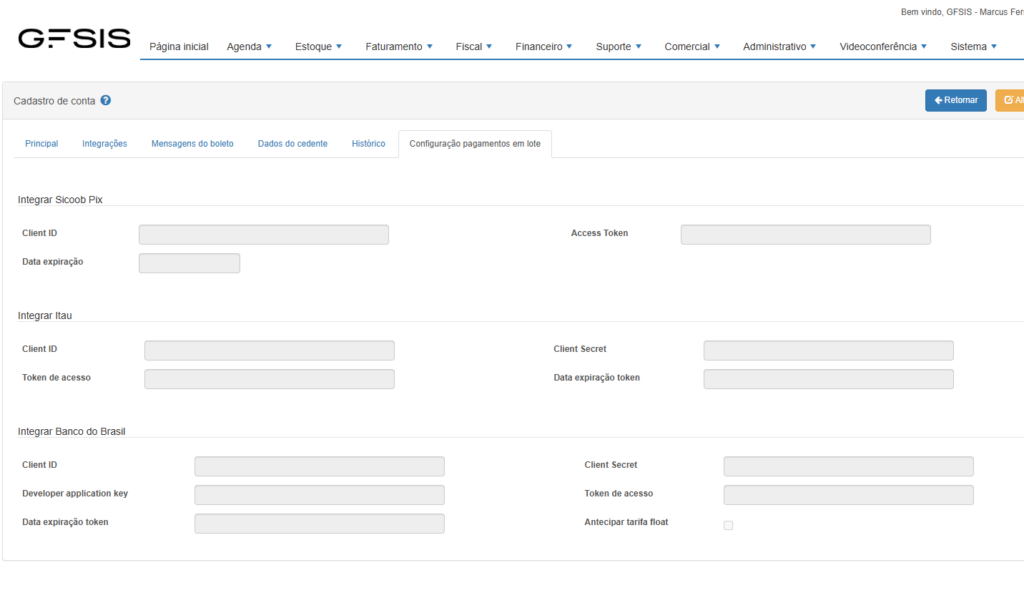Click the GFSIS logo

(74, 39)
